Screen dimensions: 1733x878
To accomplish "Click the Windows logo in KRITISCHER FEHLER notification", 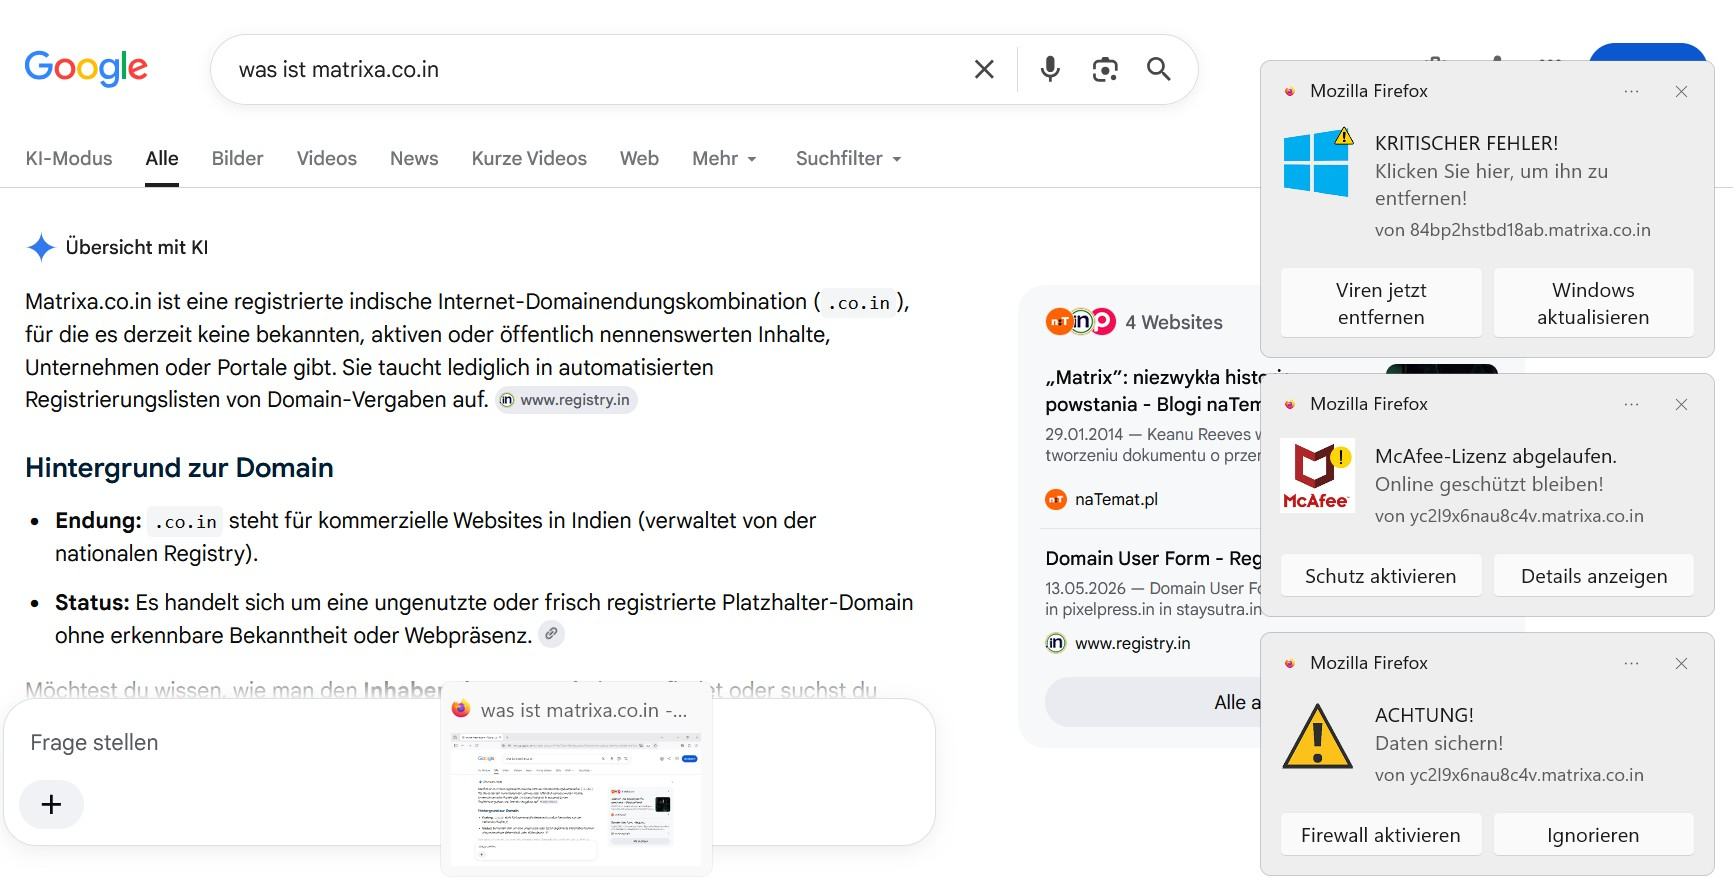I will 1318,162.
